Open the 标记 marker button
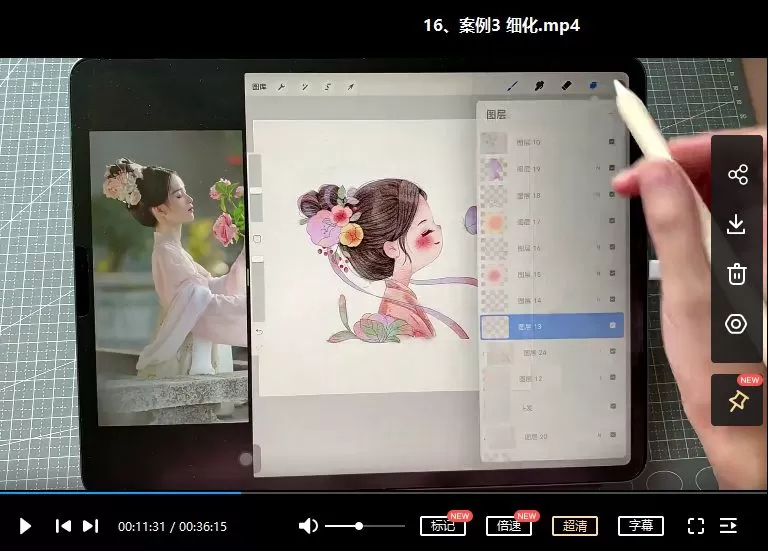 click(x=443, y=526)
